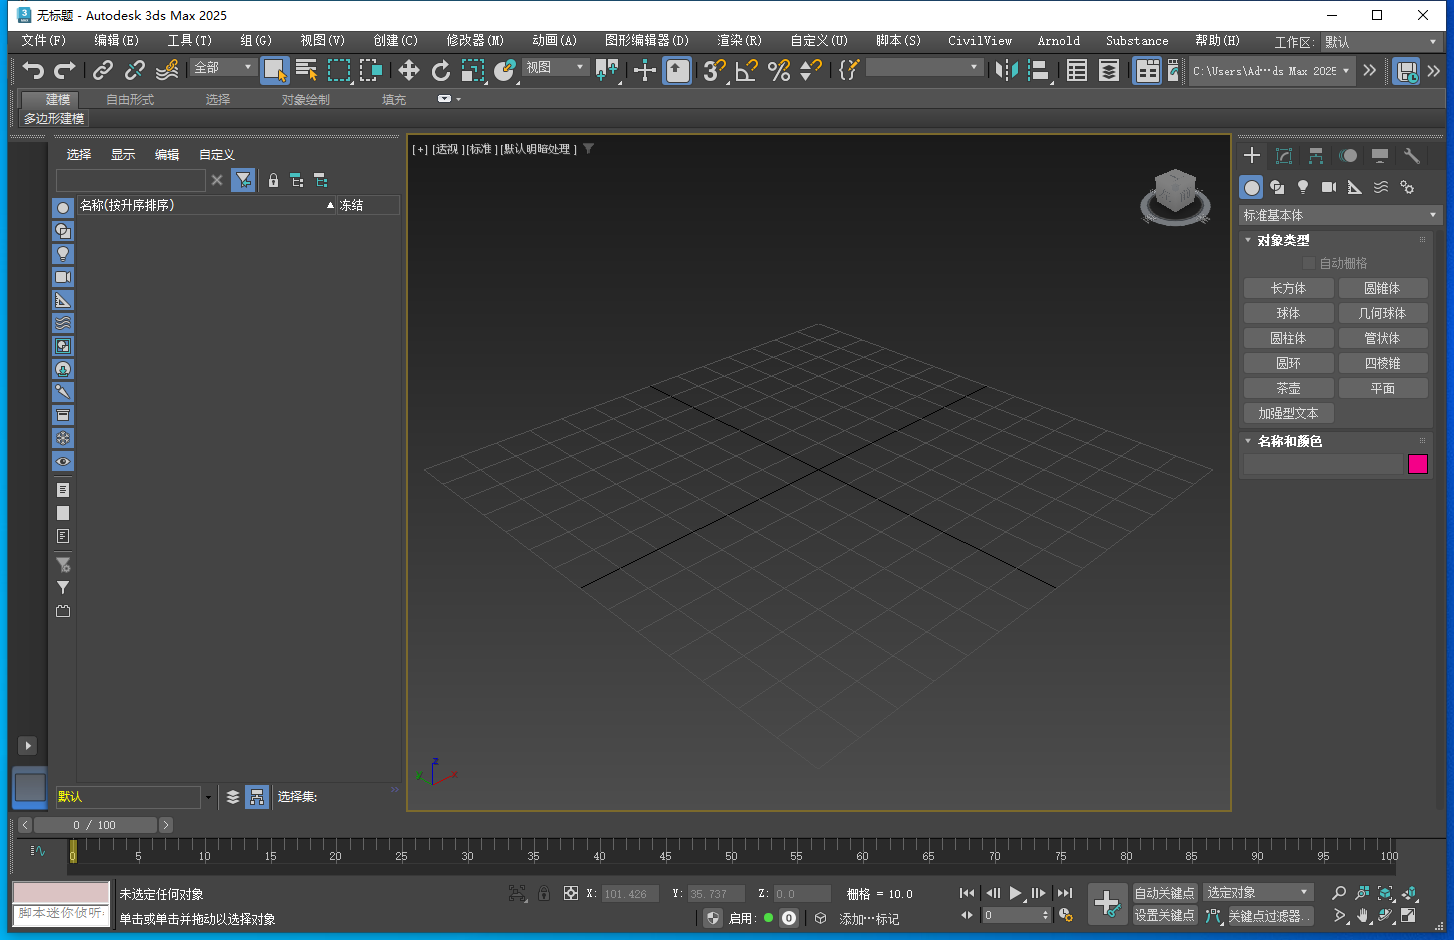Select the Rotate tool in toolbar
The width and height of the screenshot is (1454, 940).
point(441,70)
